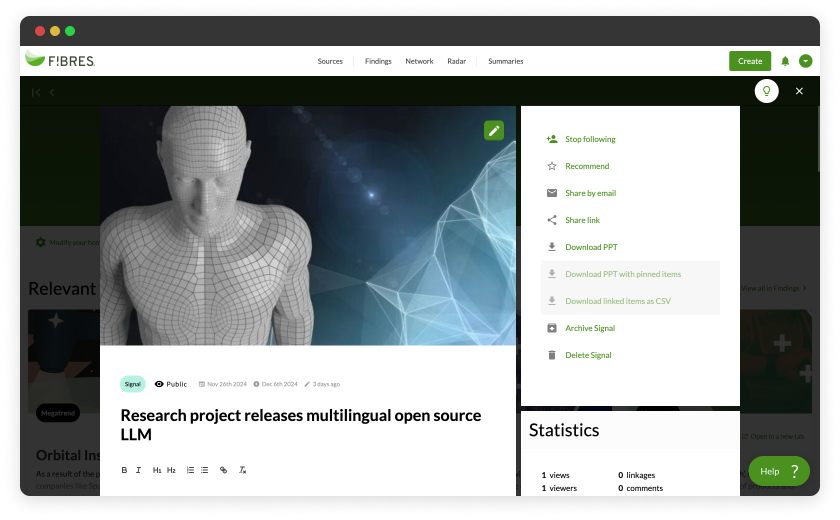Image resolution: width=840 pixels, height=520 pixels.
Task: Click View all in Findings link
Action: (774, 289)
